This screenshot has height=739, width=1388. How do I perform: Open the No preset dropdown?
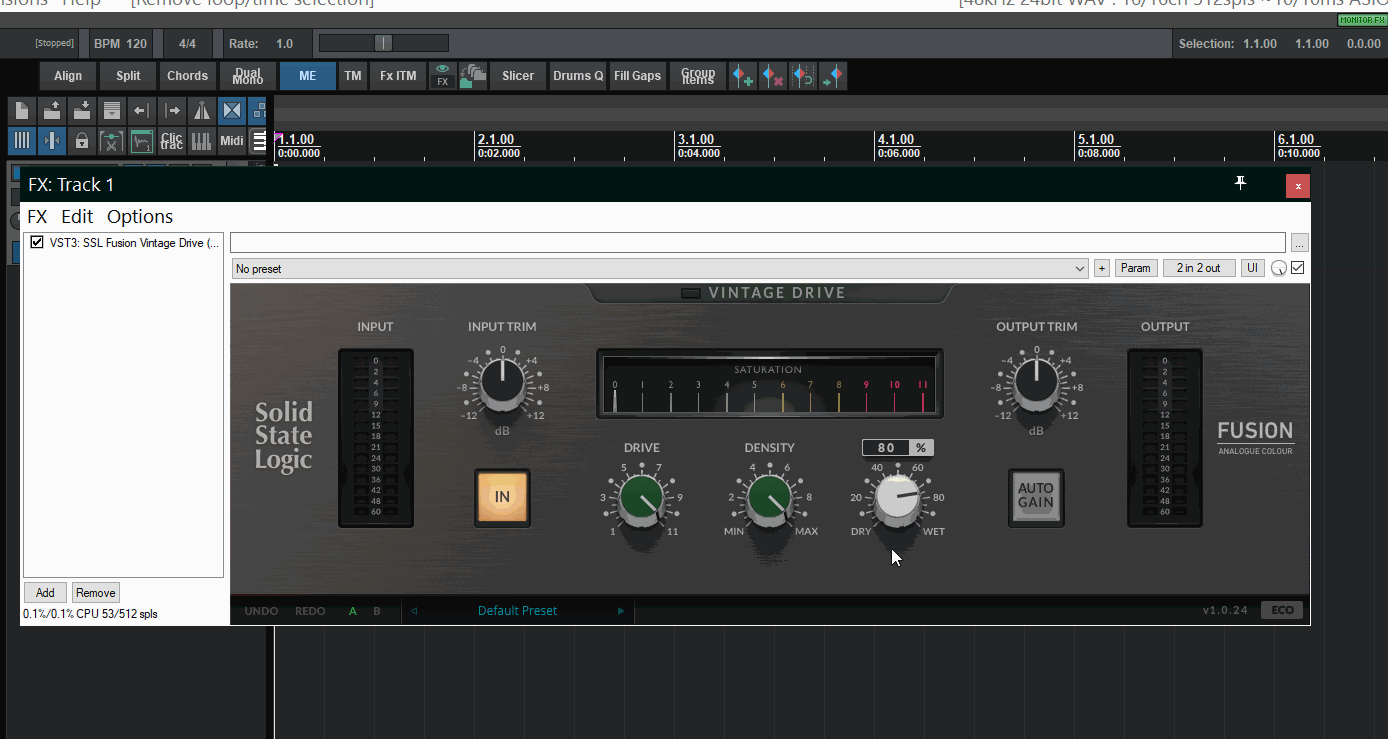(660, 269)
